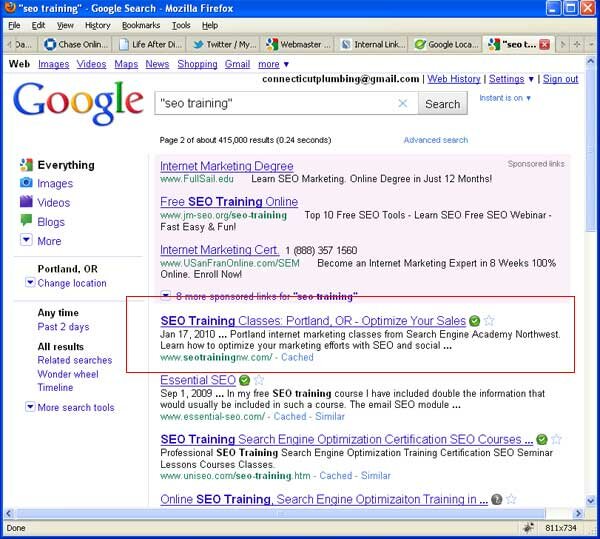Close the "seo t..." tab with red X
Viewport: 600px width, 539px height.
[x=544, y=44]
